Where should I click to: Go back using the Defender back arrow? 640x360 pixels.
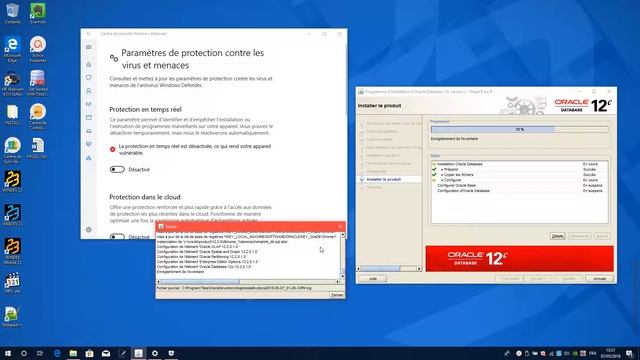click(x=89, y=34)
